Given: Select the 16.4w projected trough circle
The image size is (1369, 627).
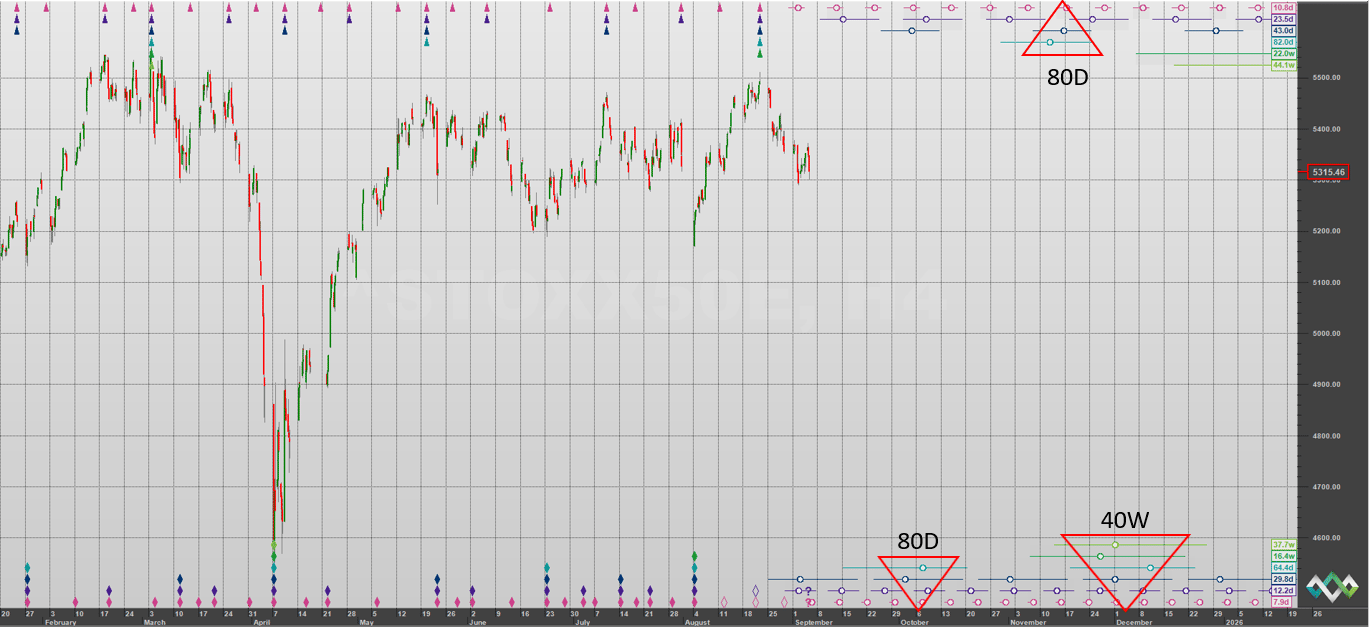Looking at the screenshot, I should point(1100,556).
